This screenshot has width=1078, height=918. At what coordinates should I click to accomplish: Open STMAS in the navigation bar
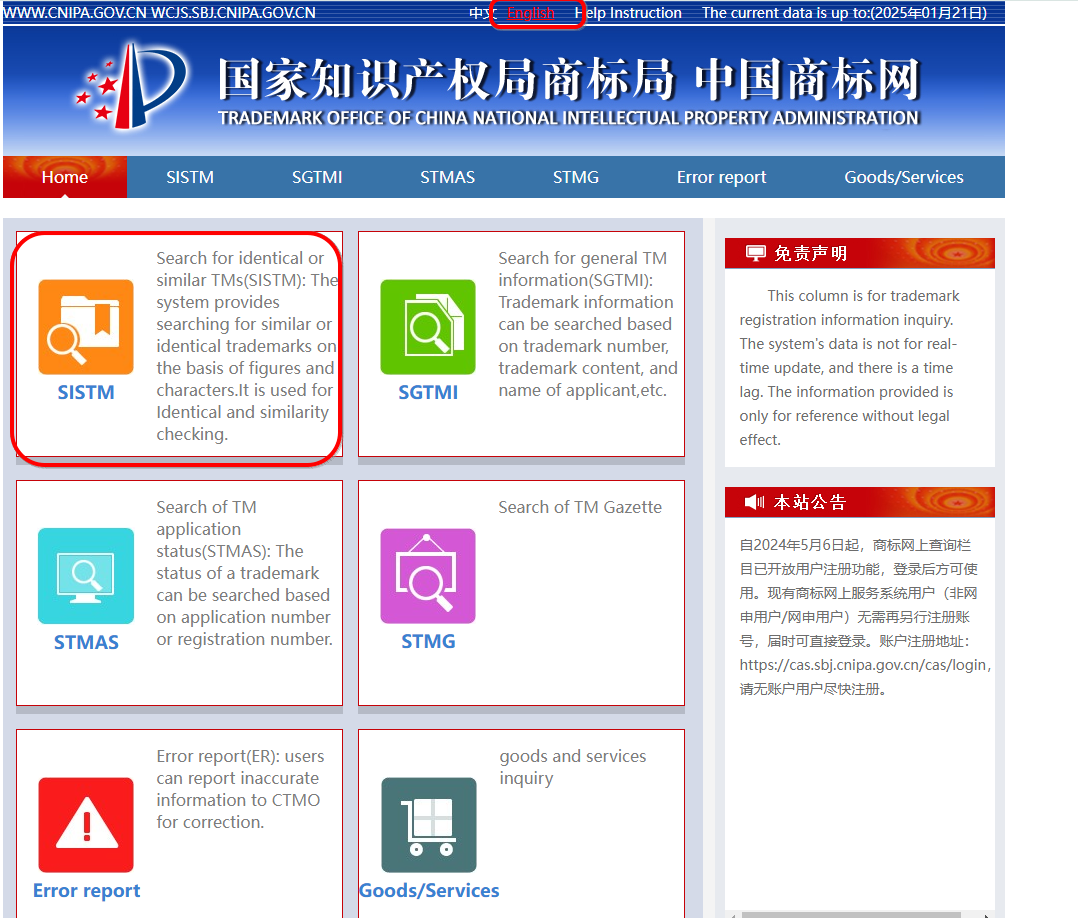448,177
